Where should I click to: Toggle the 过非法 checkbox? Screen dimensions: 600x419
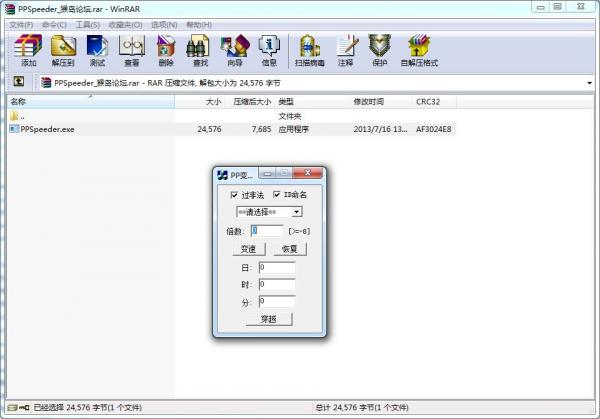(234, 195)
